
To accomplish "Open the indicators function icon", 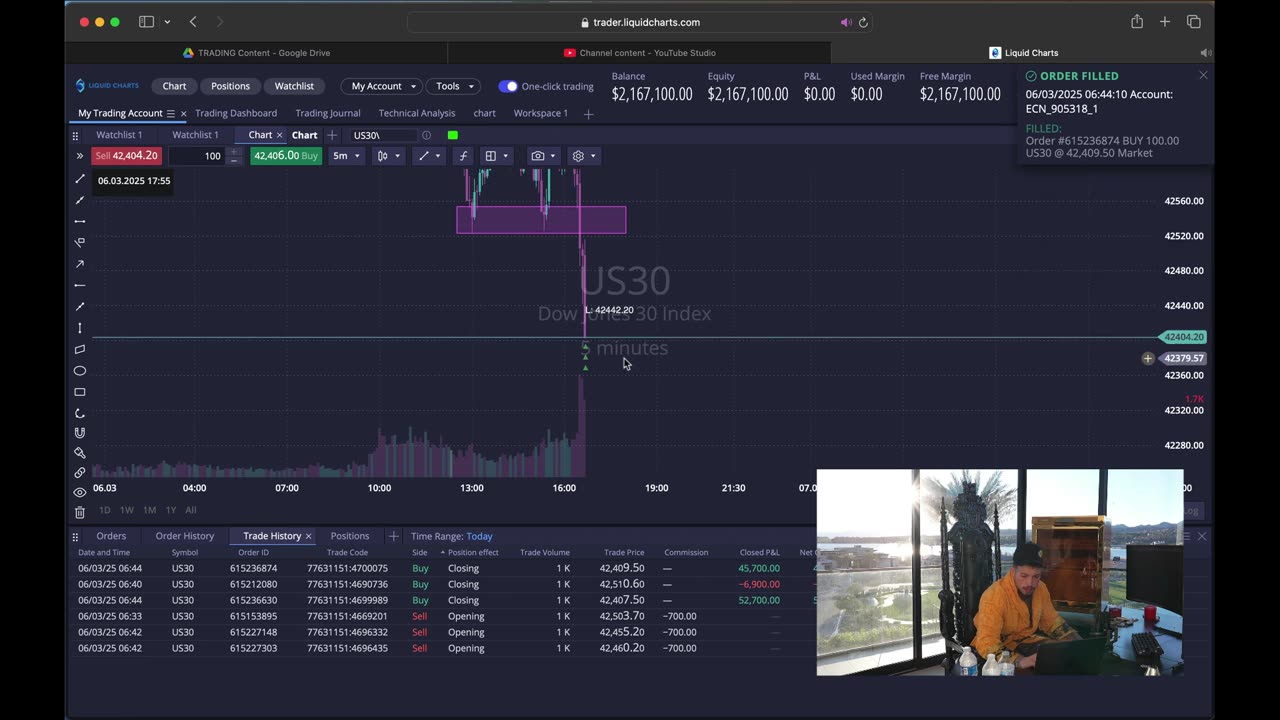I will [463, 156].
